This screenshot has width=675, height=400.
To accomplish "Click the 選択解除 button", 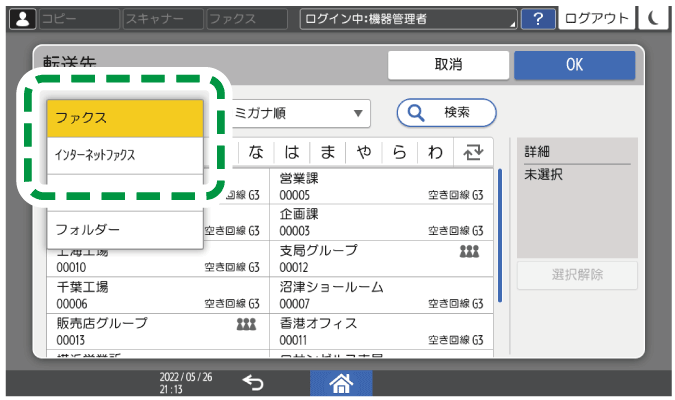I will [x=577, y=275].
